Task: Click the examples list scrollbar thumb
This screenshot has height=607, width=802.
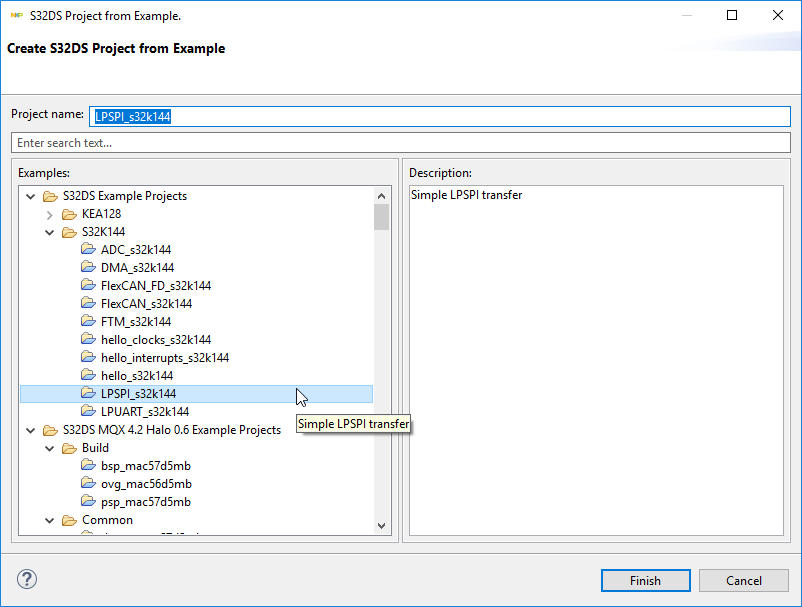Action: (x=381, y=217)
